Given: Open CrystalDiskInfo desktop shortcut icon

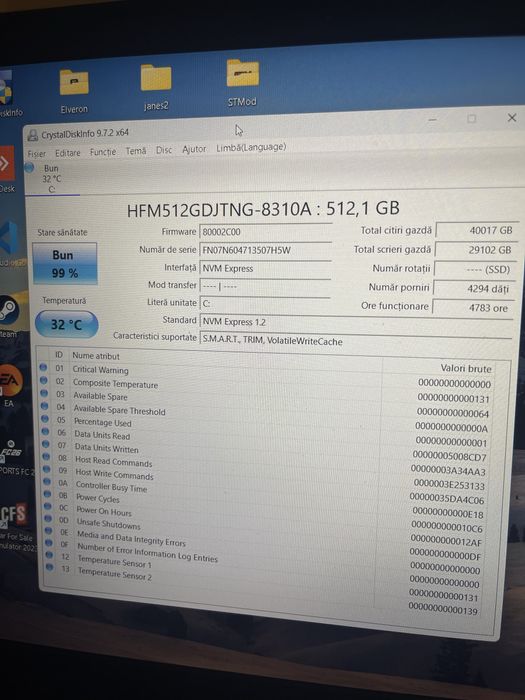Looking at the screenshot, I should 8,95.
